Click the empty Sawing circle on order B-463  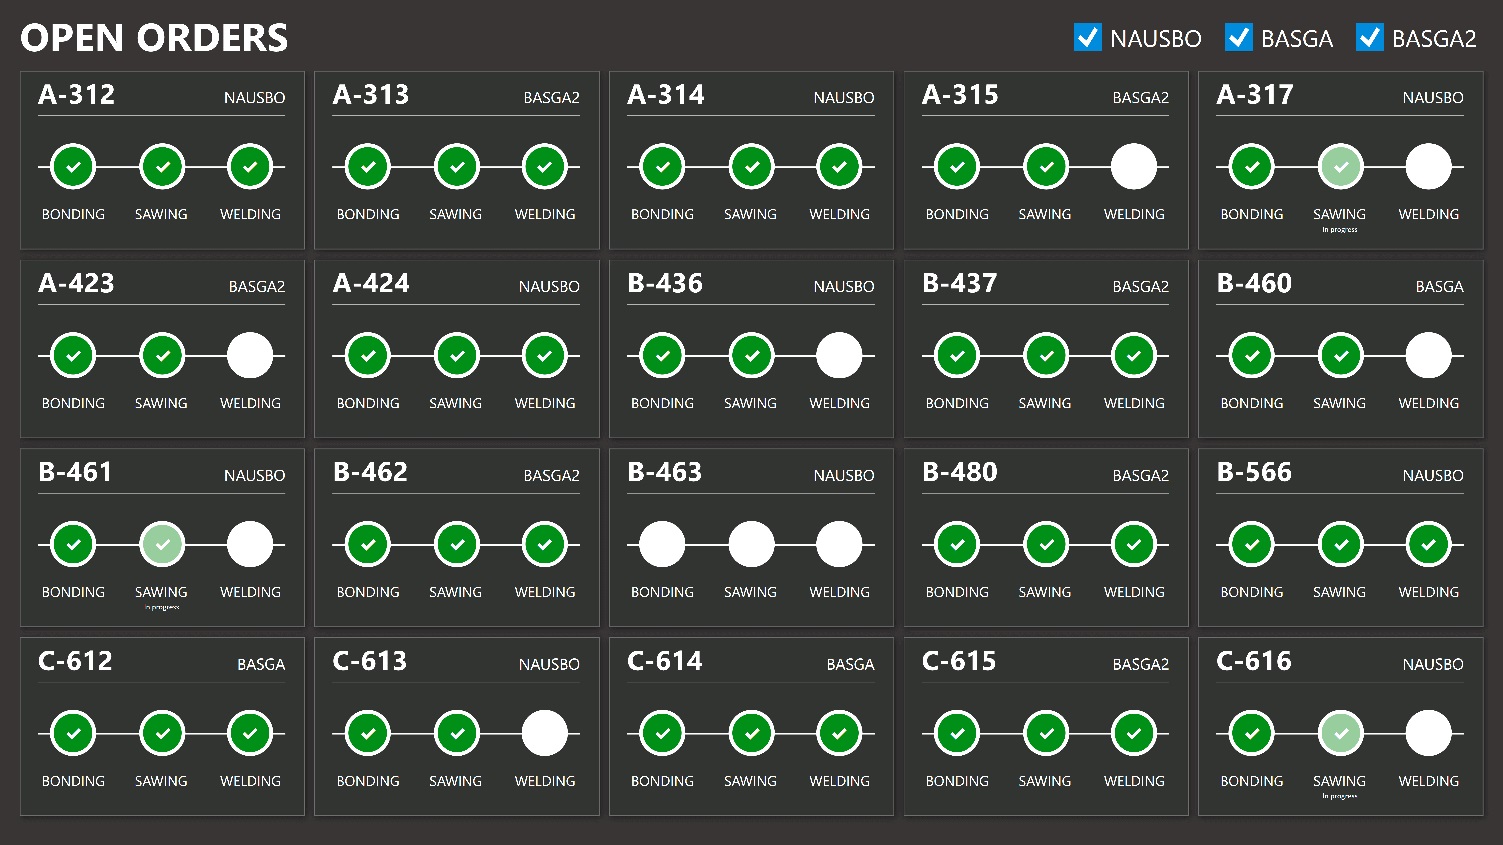(751, 545)
